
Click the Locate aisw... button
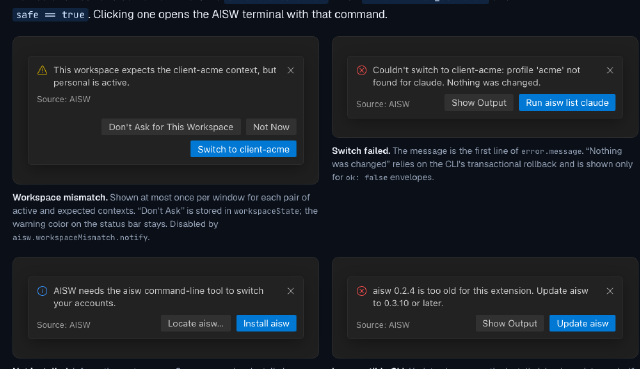pos(196,324)
